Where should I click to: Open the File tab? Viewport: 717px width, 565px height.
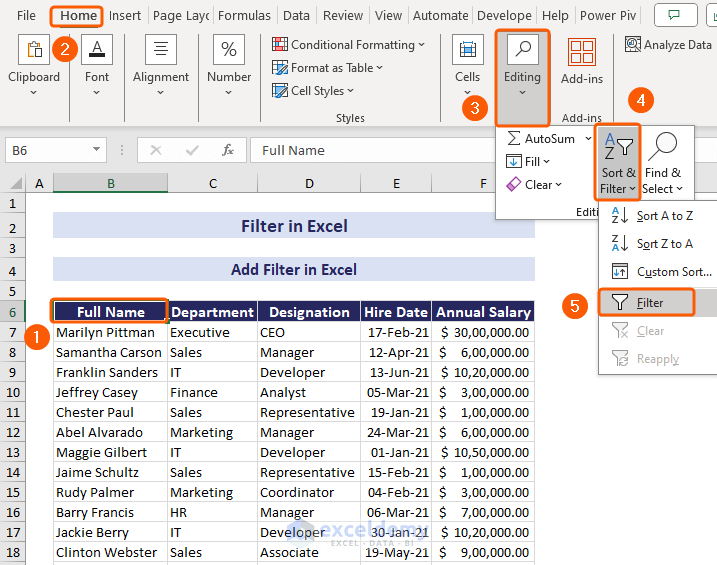pos(26,16)
